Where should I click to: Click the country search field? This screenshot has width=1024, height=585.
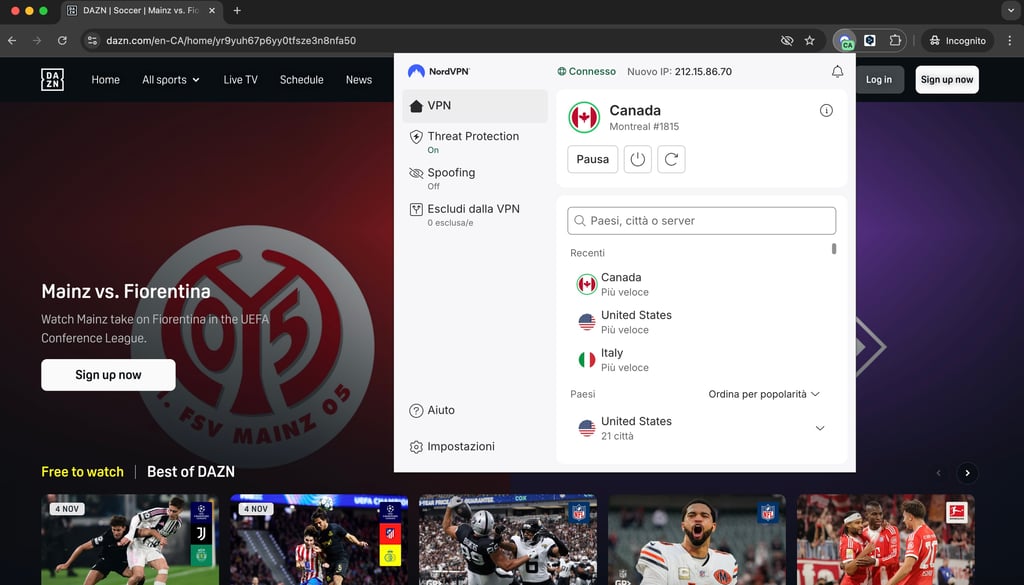(701, 221)
